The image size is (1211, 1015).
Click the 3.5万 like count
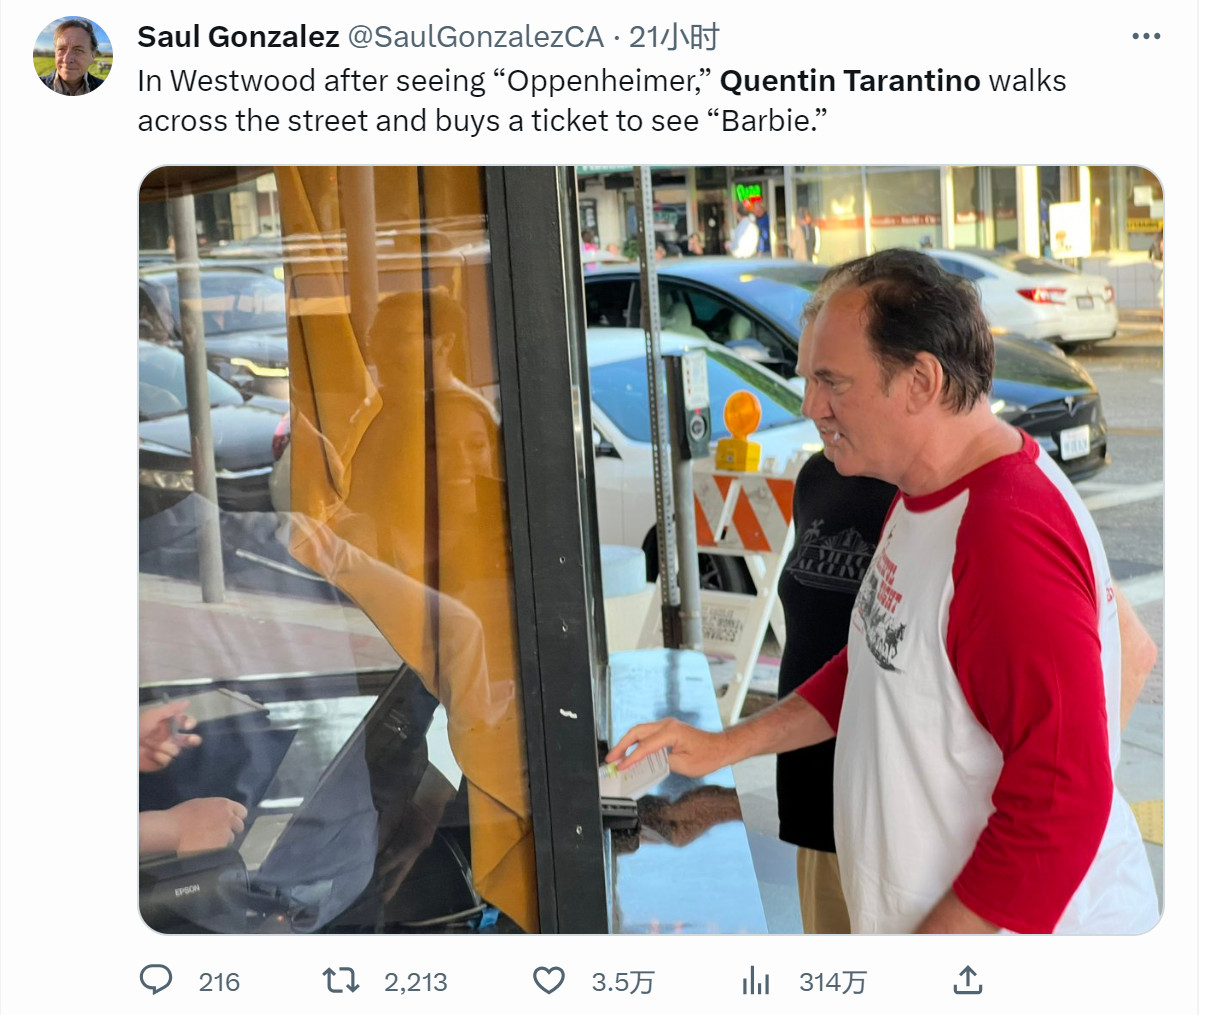[x=622, y=982]
